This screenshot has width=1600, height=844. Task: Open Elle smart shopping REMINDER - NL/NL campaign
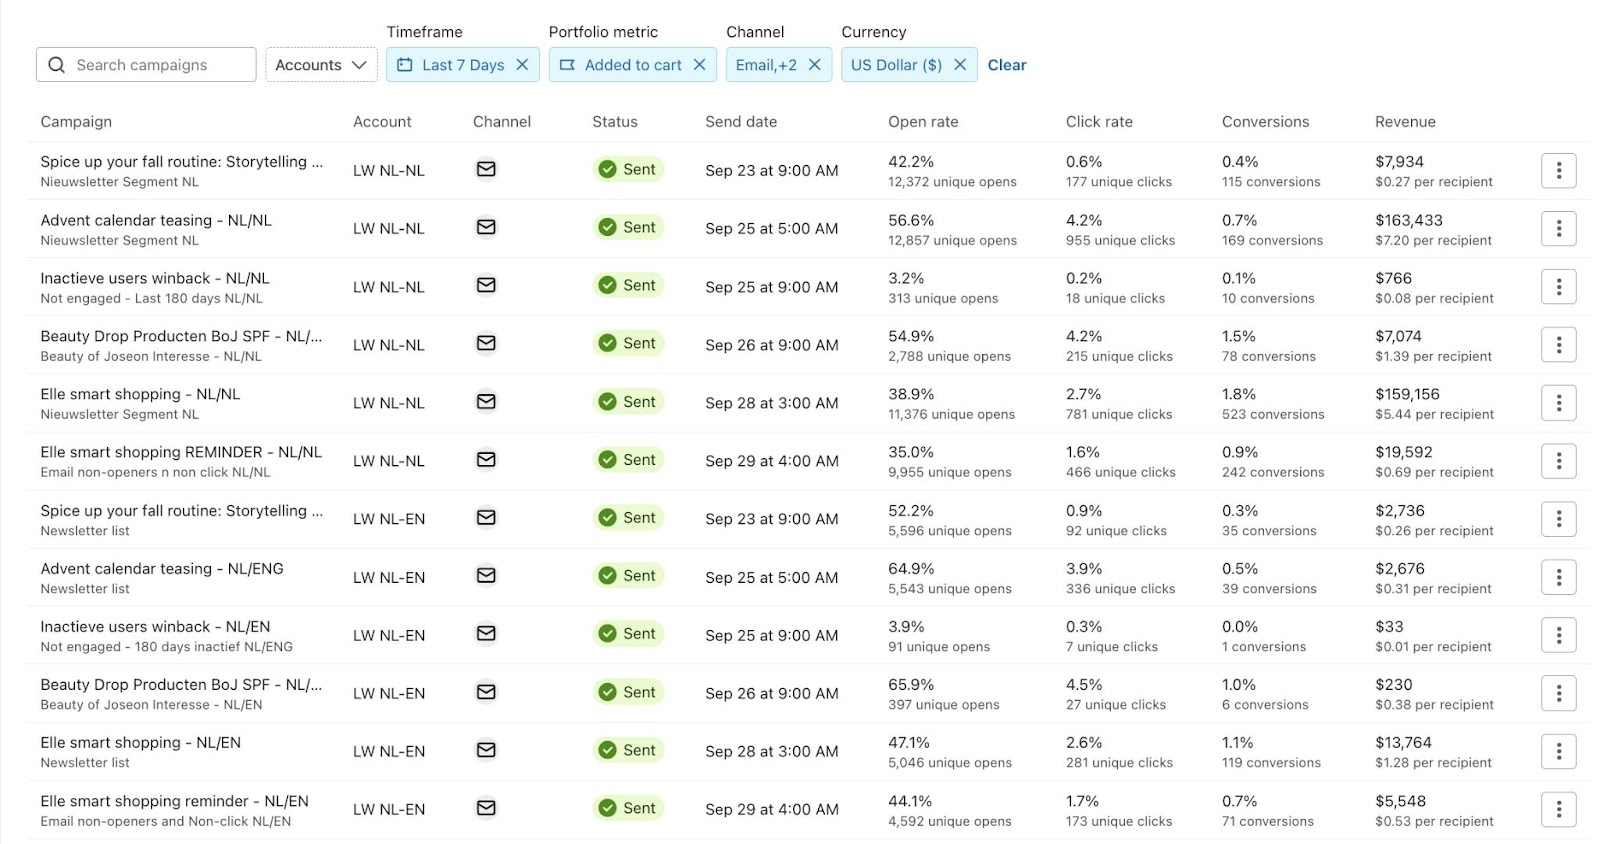tap(181, 452)
